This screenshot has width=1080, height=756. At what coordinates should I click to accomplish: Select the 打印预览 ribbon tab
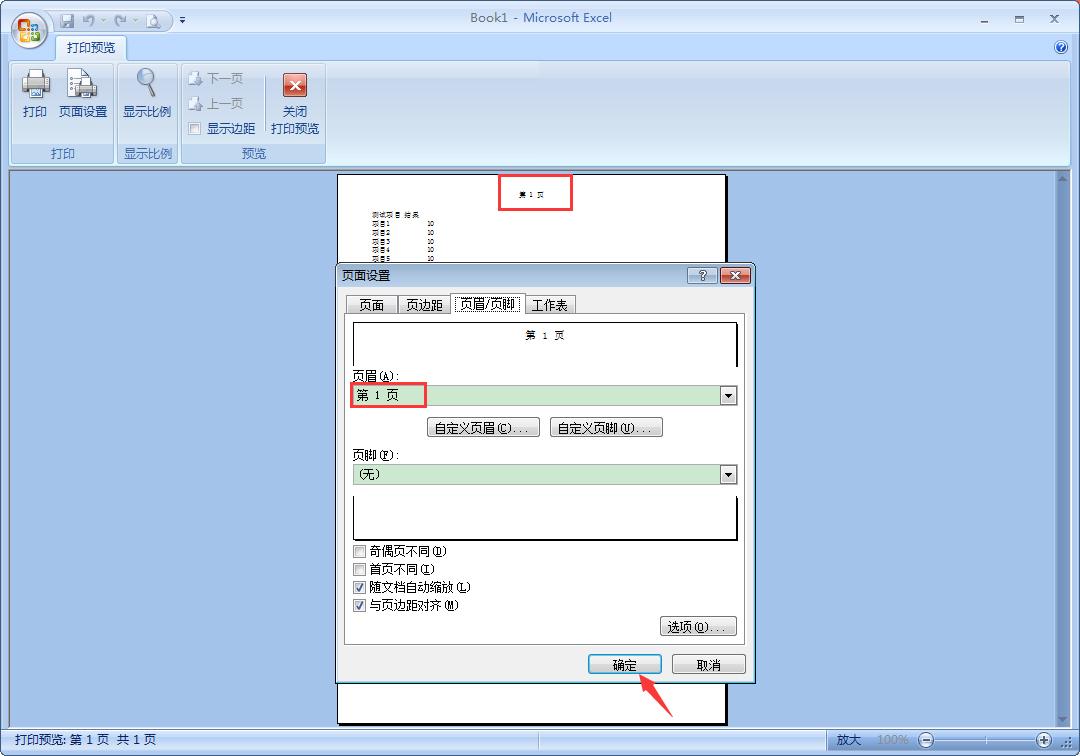pyautogui.click(x=91, y=48)
